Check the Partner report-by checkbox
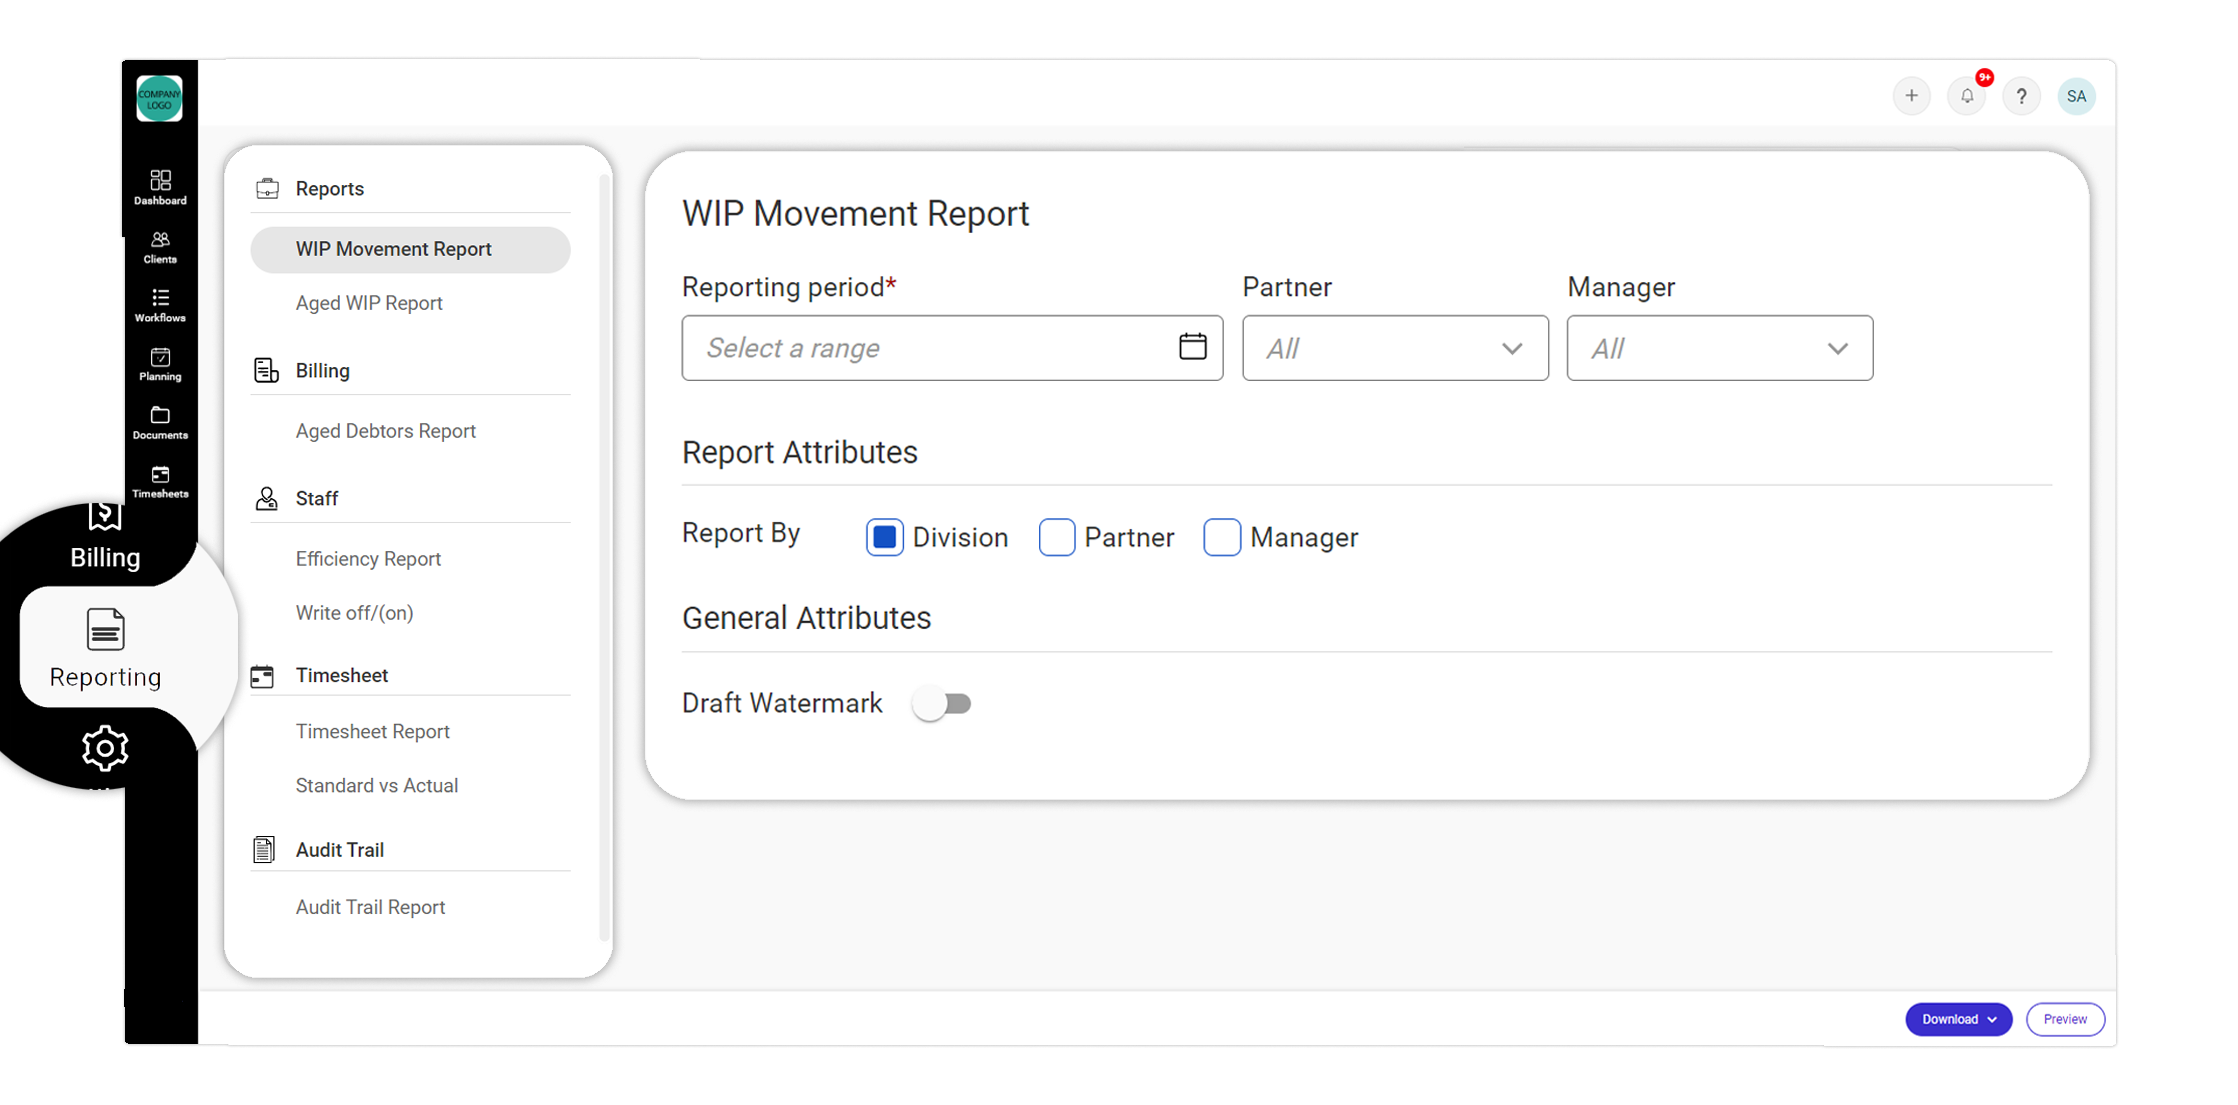2238x1105 pixels. point(1056,537)
